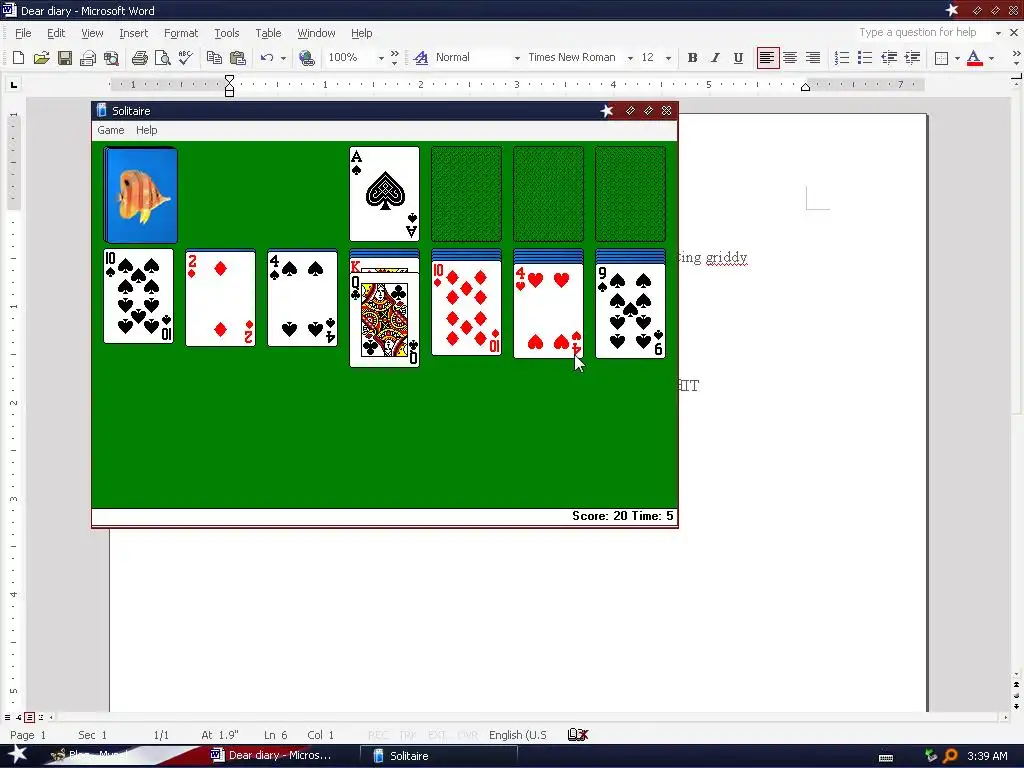Apply the red font color button
This screenshot has height=768, width=1024.
974,58
